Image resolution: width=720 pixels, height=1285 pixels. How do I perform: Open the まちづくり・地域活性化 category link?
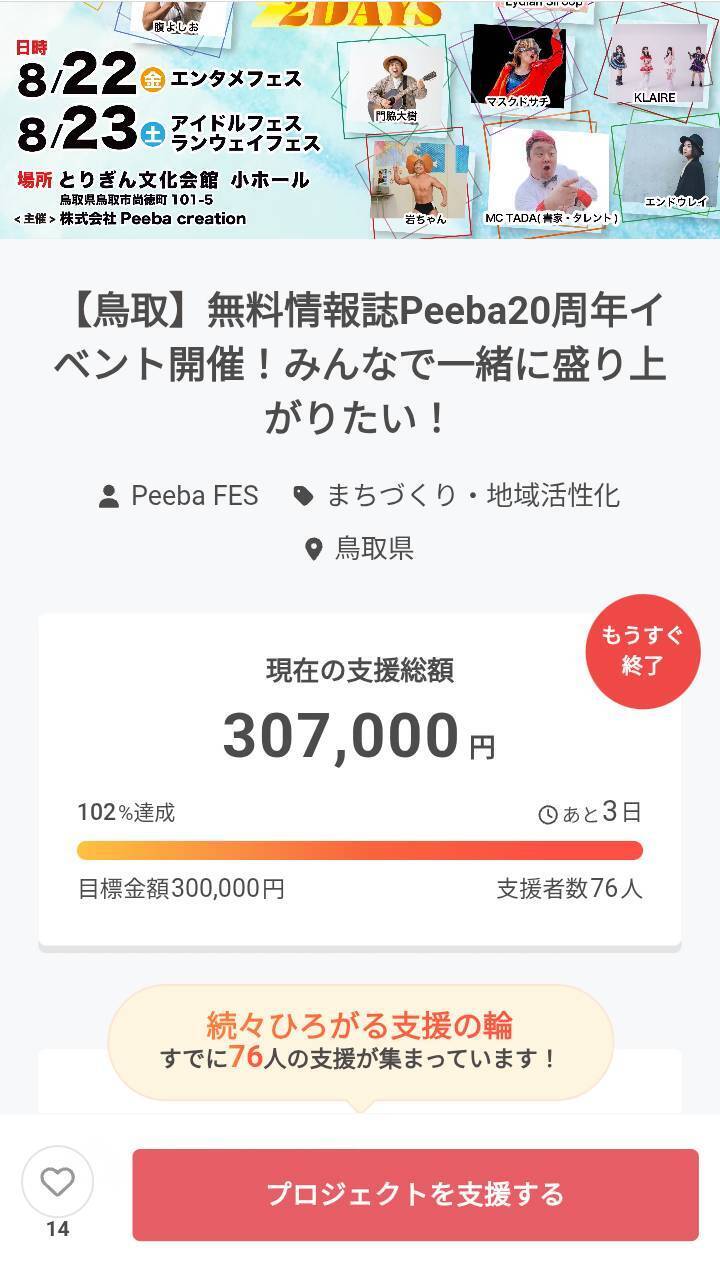click(x=473, y=495)
